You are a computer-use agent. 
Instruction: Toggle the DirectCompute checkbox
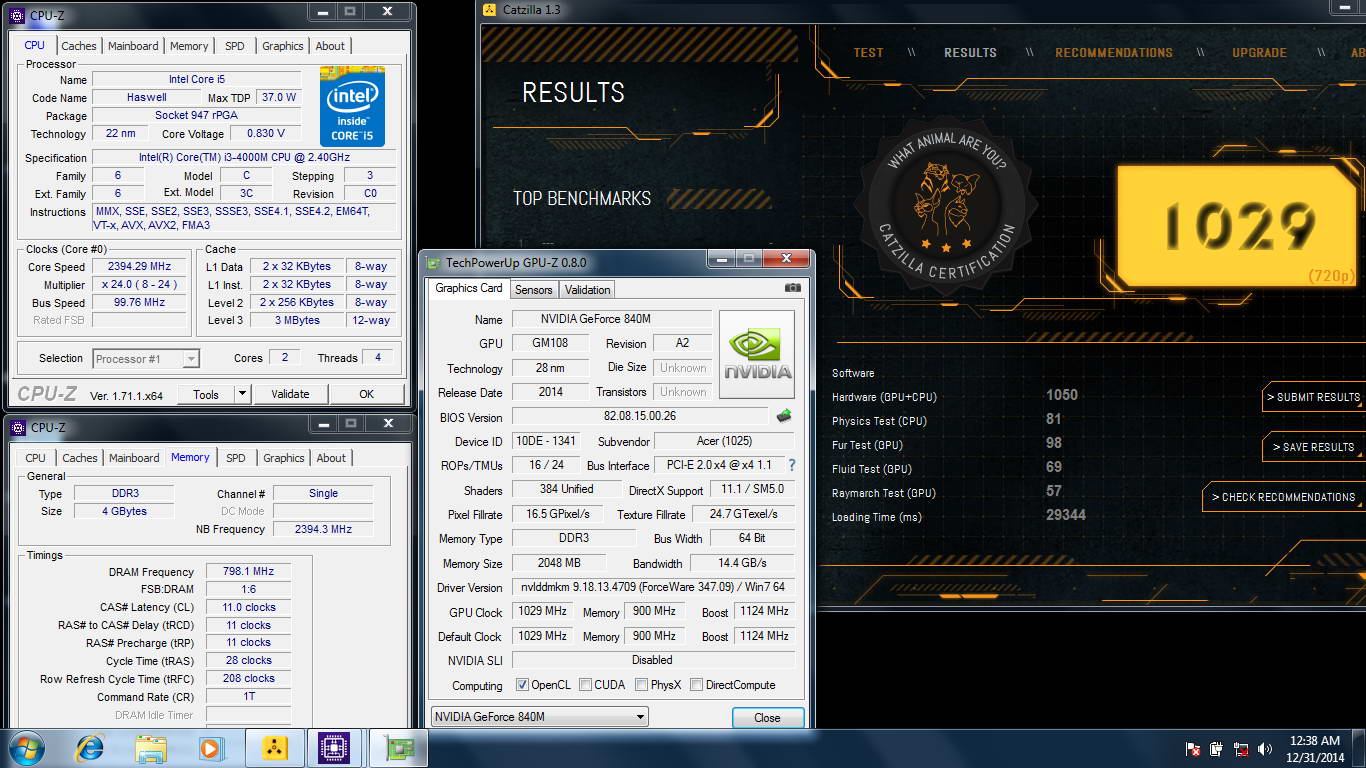[x=696, y=685]
